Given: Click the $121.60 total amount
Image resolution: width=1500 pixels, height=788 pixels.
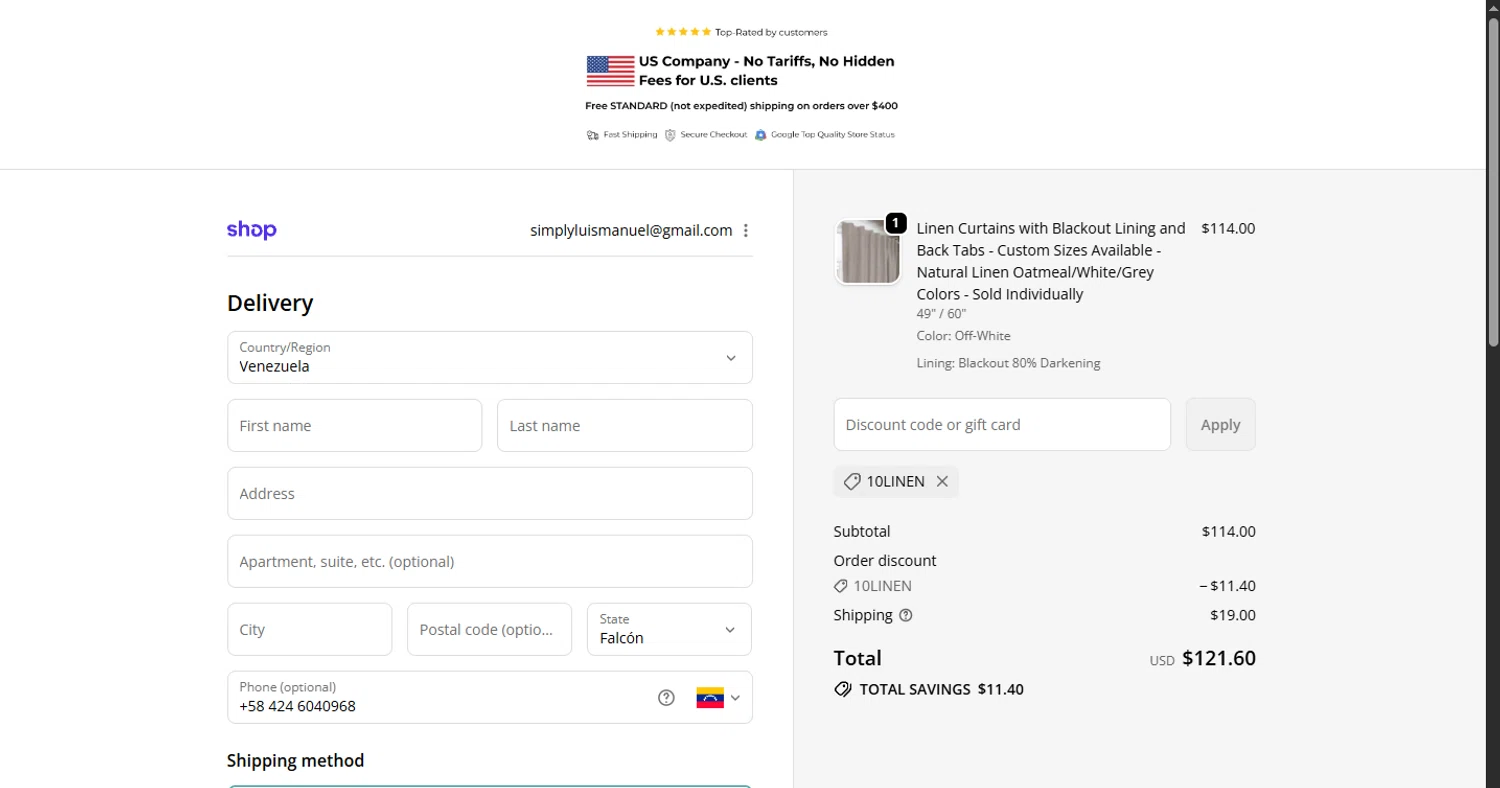Looking at the screenshot, I should tap(1219, 658).
